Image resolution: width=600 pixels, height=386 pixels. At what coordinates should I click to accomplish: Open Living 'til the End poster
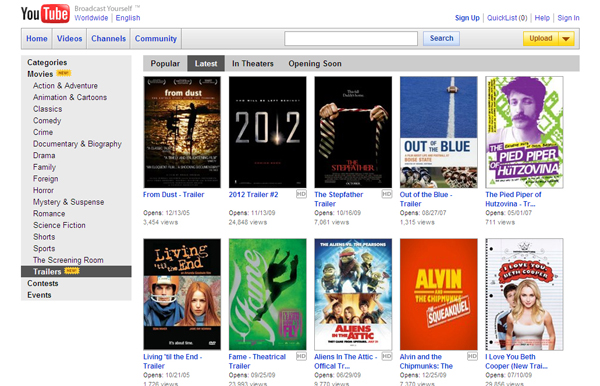pyautogui.click(x=182, y=294)
